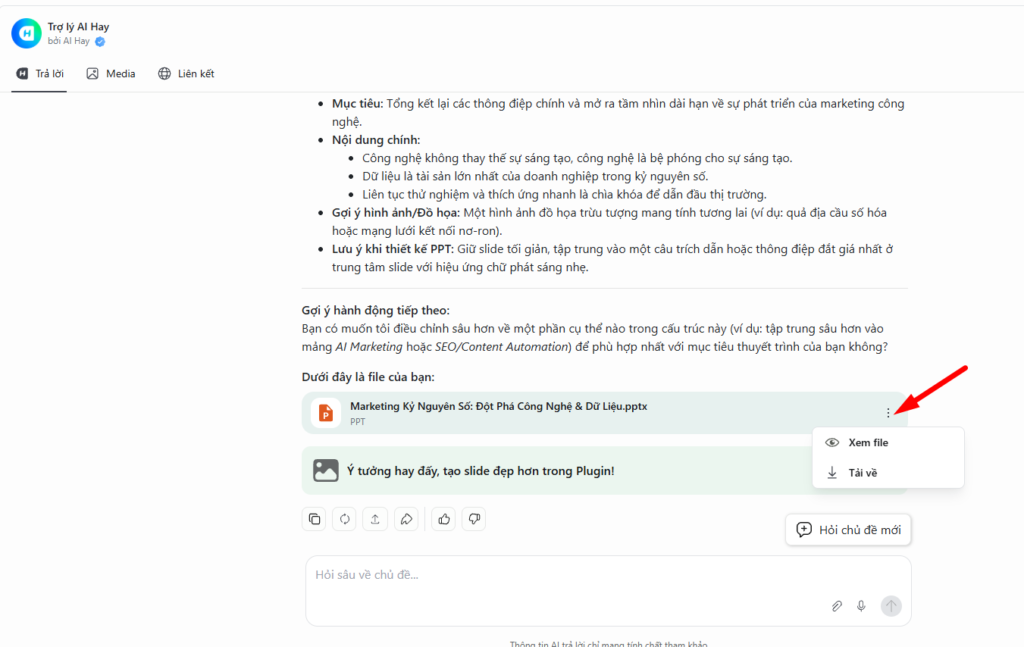The width and height of the screenshot is (1024, 647).
Task: Start voice input with the microphone icon
Action: click(861, 607)
